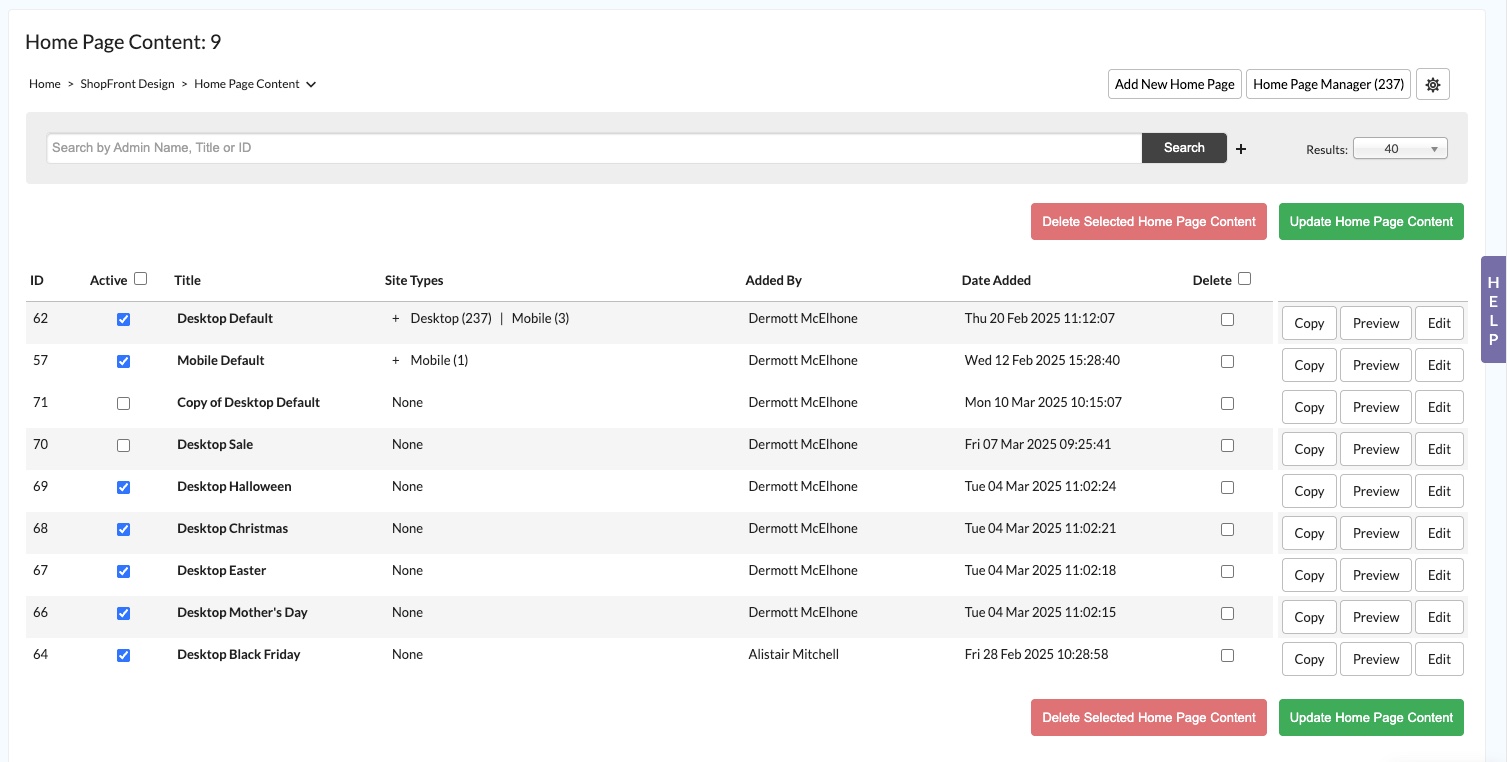Open the gear settings icon
The image size is (1507, 762).
pyautogui.click(x=1432, y=85)
